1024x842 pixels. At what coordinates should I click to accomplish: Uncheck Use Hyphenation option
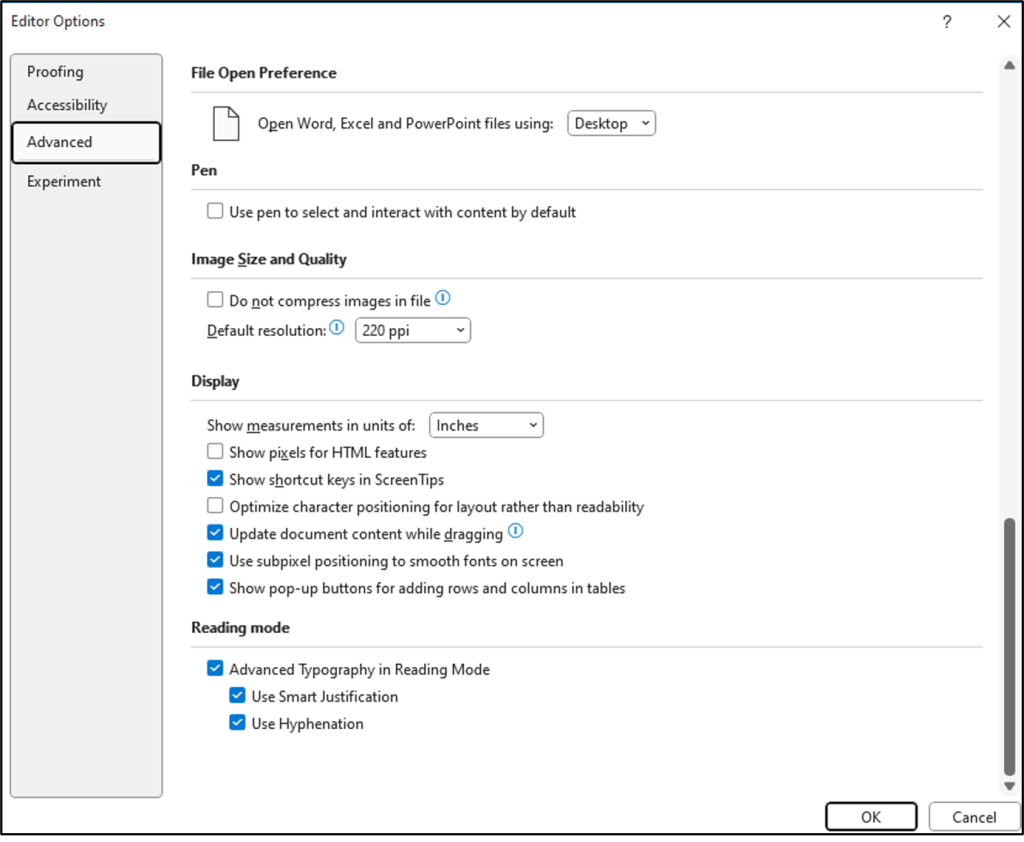(237, 723)
